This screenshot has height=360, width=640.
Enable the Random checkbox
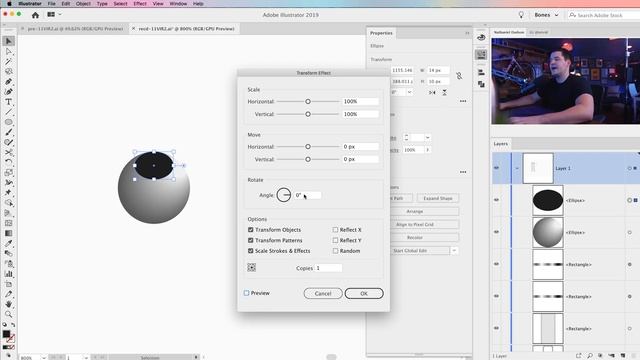[336, 251]
